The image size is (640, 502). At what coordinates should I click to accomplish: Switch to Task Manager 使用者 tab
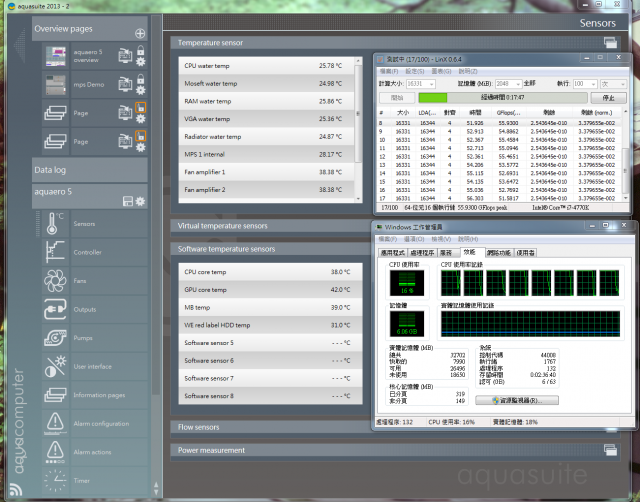point(525,253)
